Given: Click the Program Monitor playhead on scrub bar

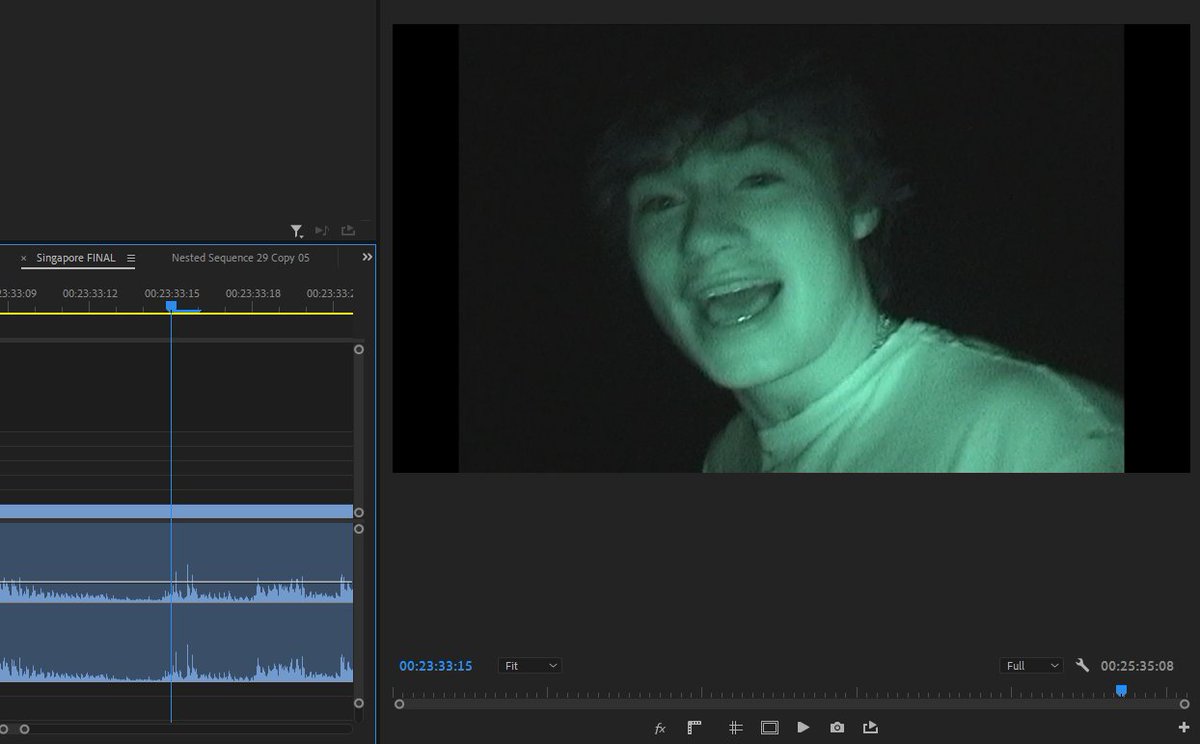Looking at the screenshot, I should 1121,690.
